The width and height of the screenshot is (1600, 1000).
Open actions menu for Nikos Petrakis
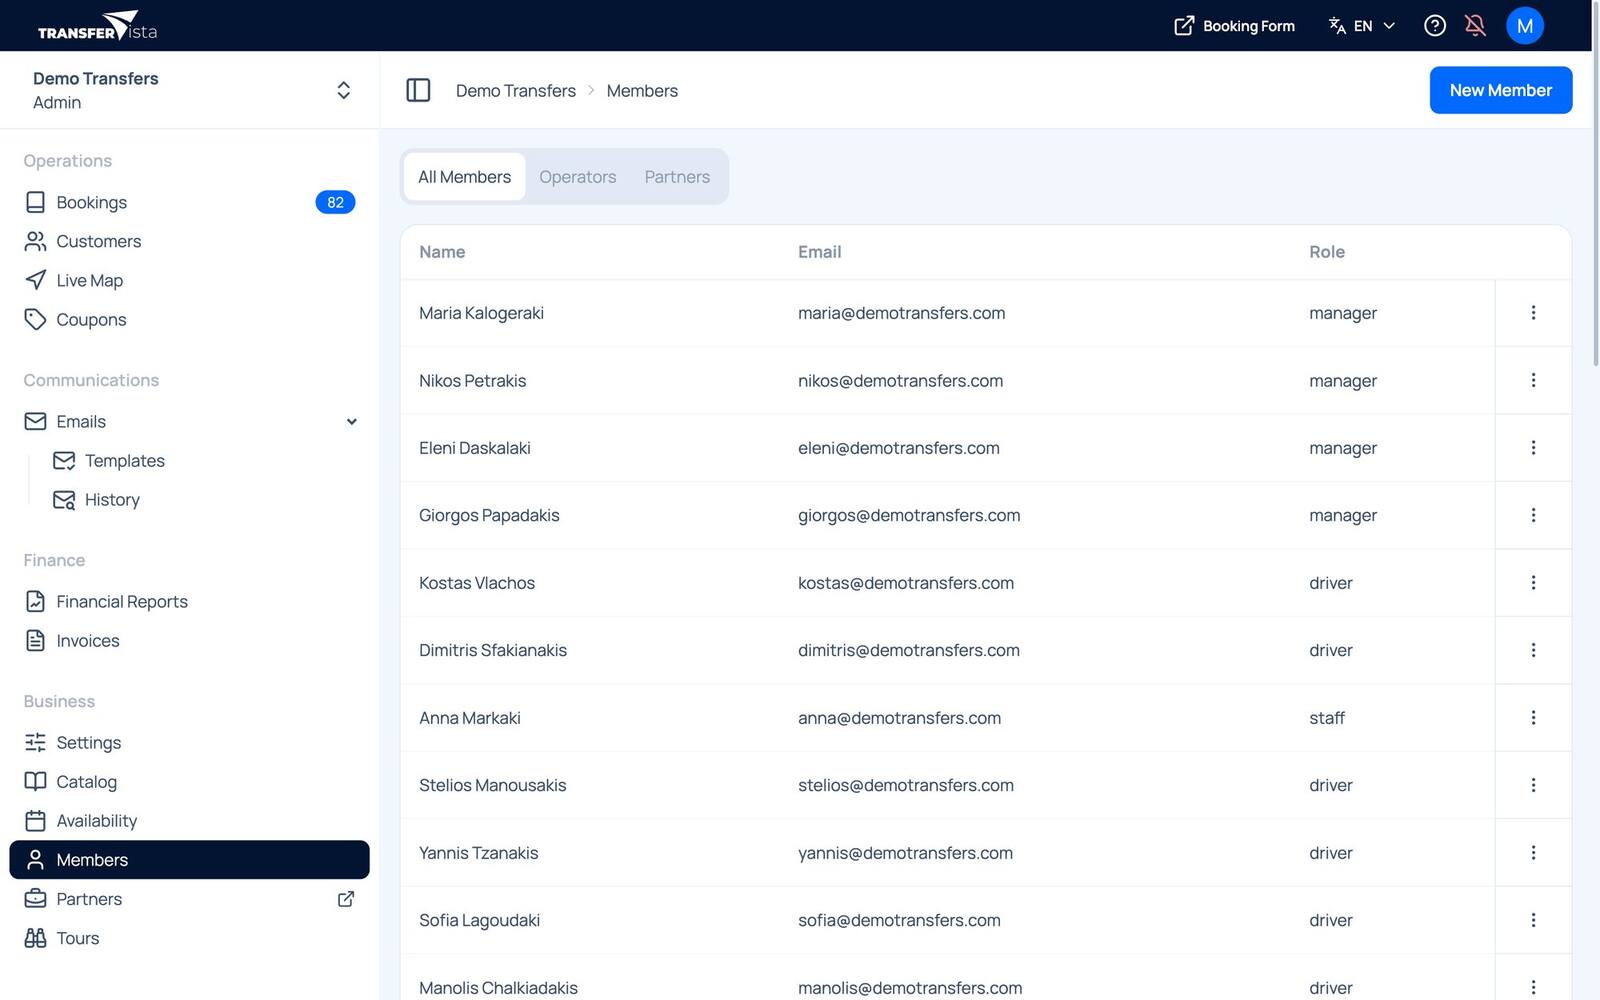coord(1533,380)
